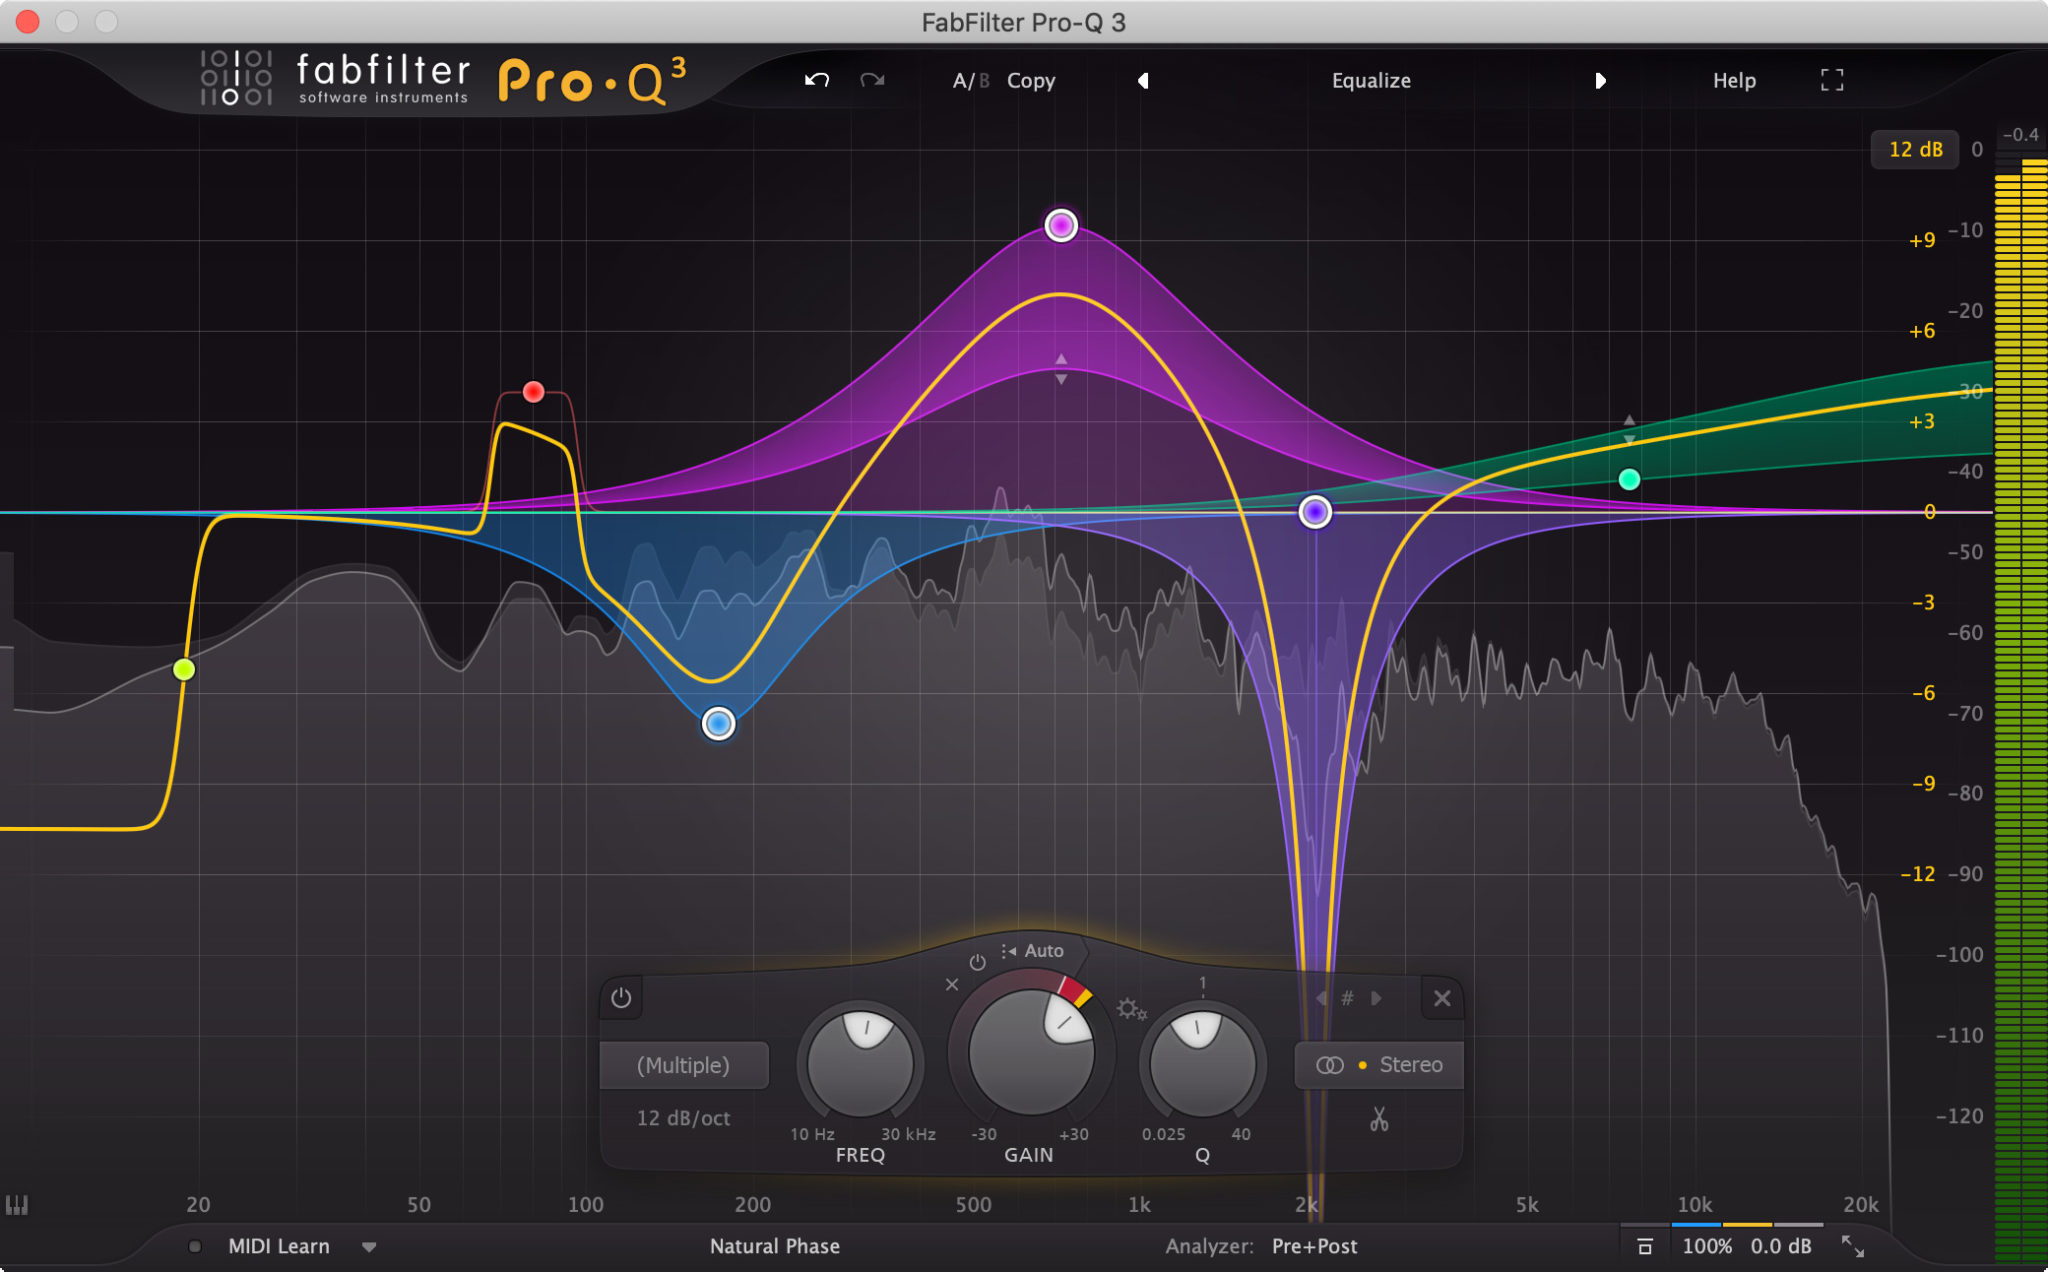The height and width of the screenshot is (1272, 2048).
Task: Click the link stereo channels icon
Action: tap(1330, 1065)
